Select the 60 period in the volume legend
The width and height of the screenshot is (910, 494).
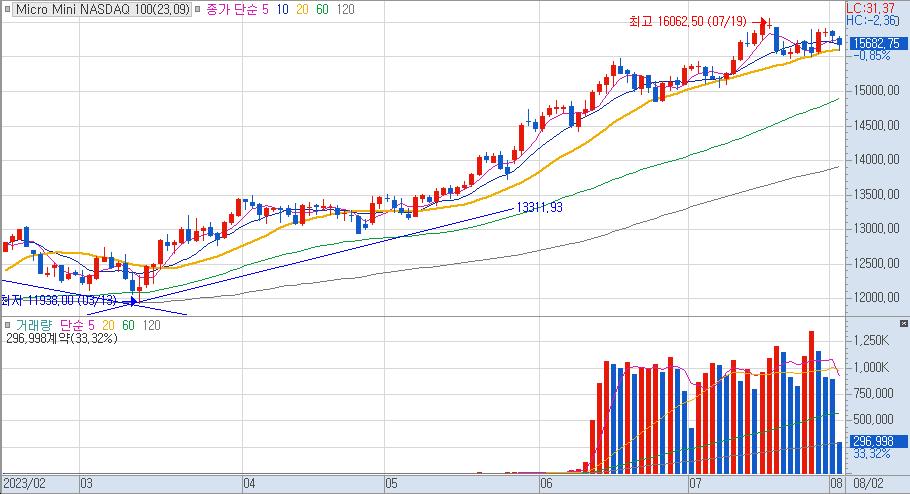coord(128,325)
